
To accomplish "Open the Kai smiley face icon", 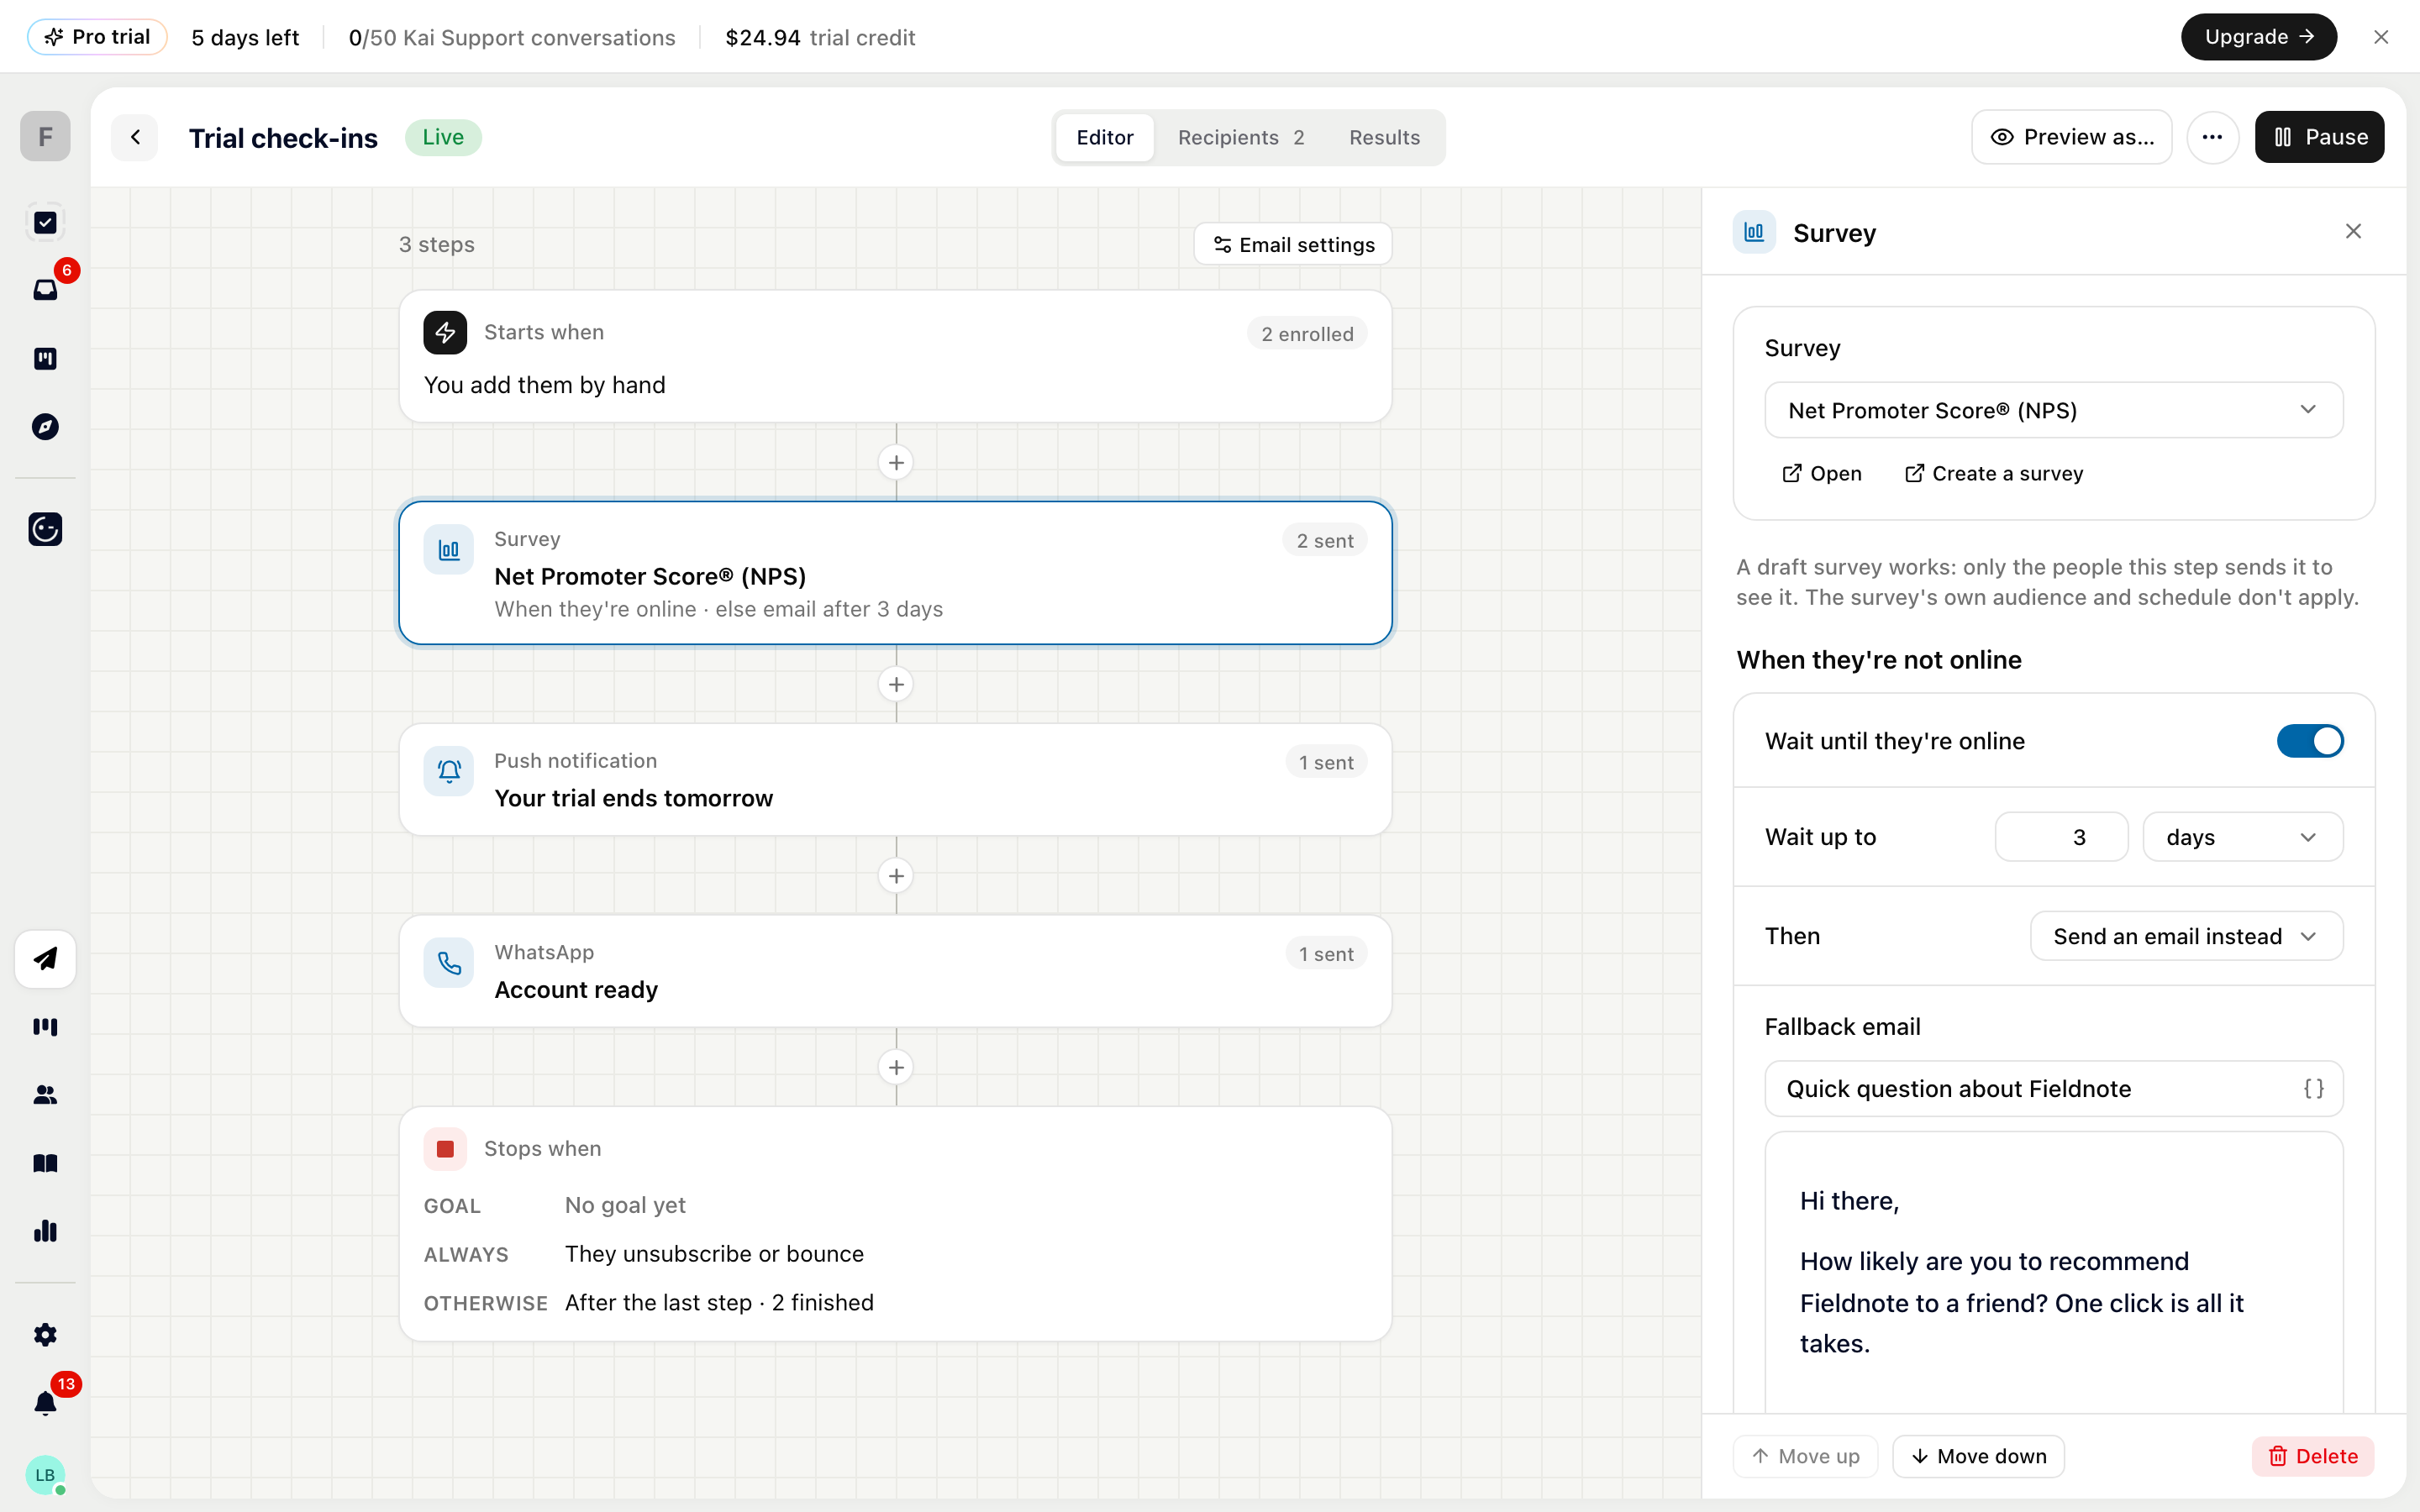I will [x=45, y=529].
